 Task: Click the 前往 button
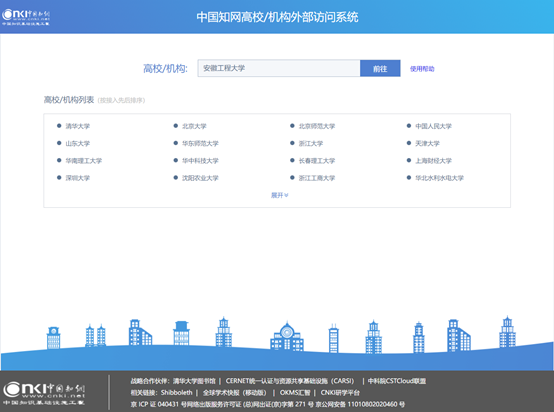(380, 68)
